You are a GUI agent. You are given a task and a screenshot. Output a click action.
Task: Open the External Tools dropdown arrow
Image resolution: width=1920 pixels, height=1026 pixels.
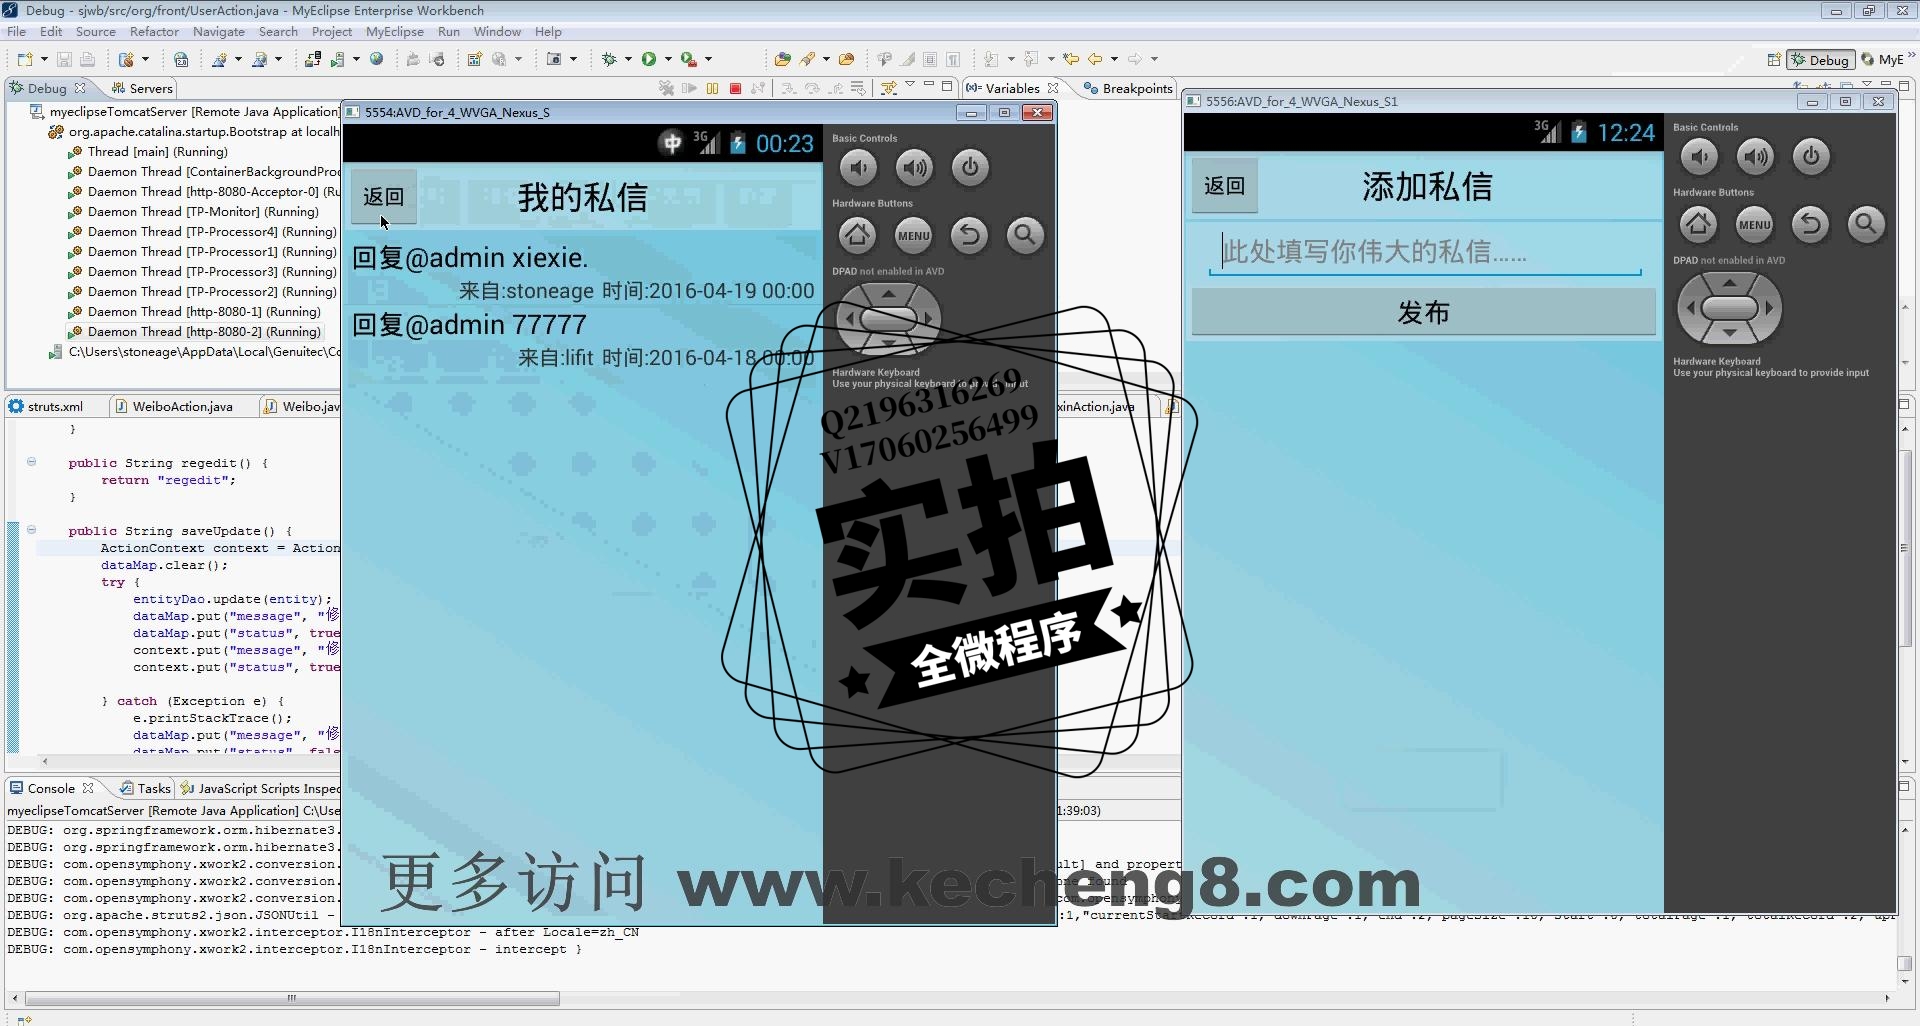(x=708, y=59)
